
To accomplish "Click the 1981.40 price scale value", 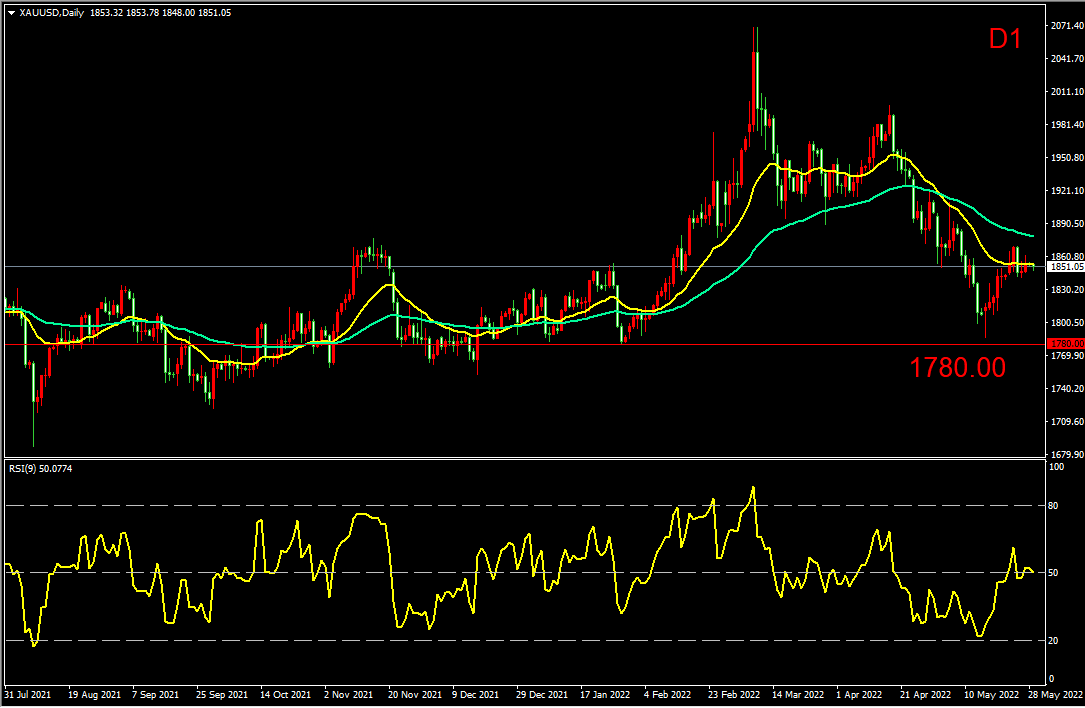I will point(1067,125).
